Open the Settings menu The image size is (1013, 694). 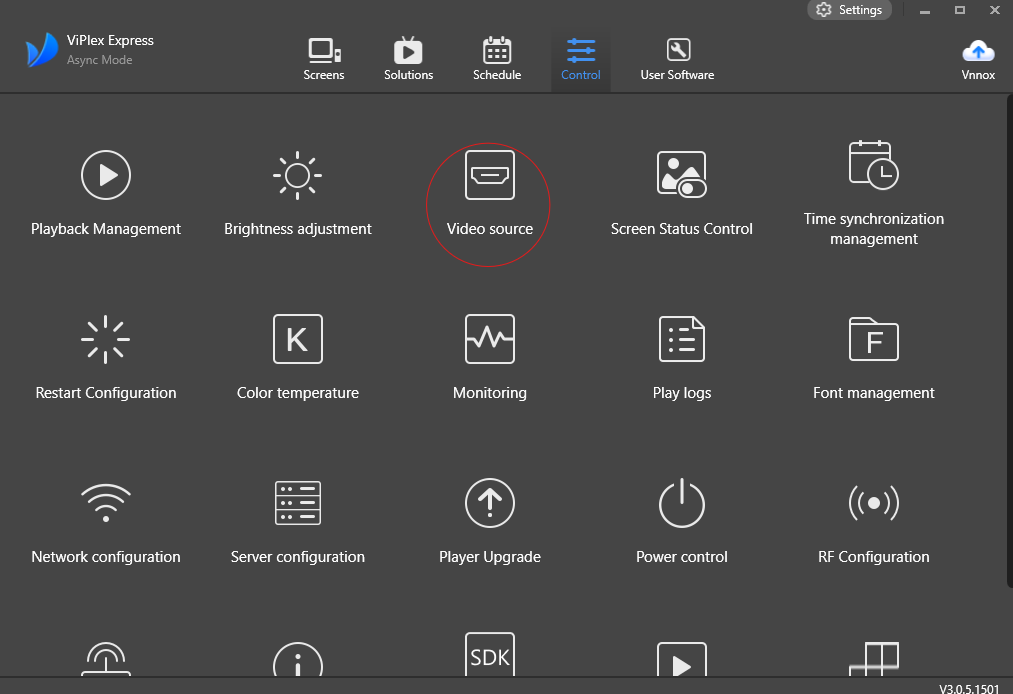(x=849, y=10)
